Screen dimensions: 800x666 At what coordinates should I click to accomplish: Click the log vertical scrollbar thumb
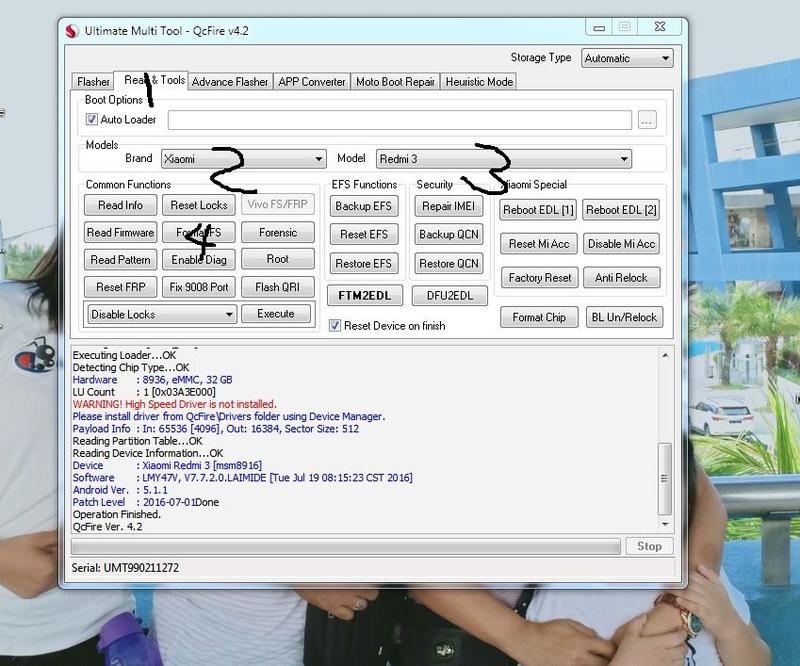tap(665, 479)
